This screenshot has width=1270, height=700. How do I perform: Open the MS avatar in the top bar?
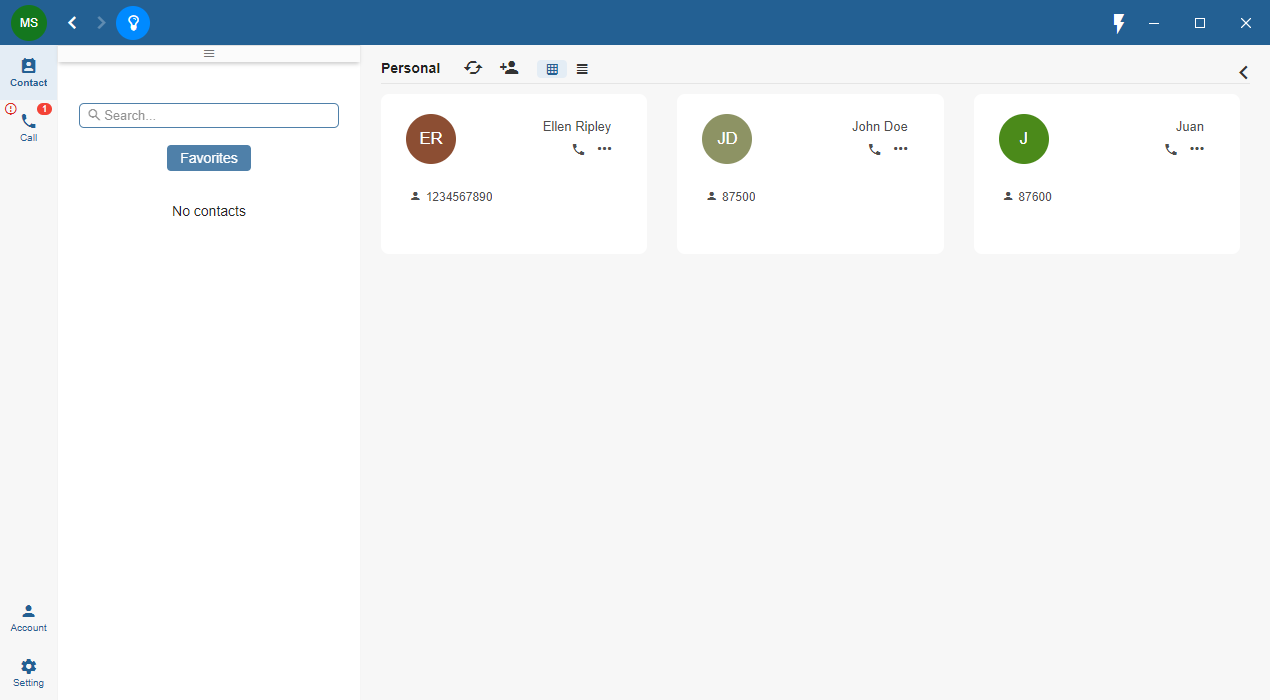pyautogui.click(x=28, y=22)
